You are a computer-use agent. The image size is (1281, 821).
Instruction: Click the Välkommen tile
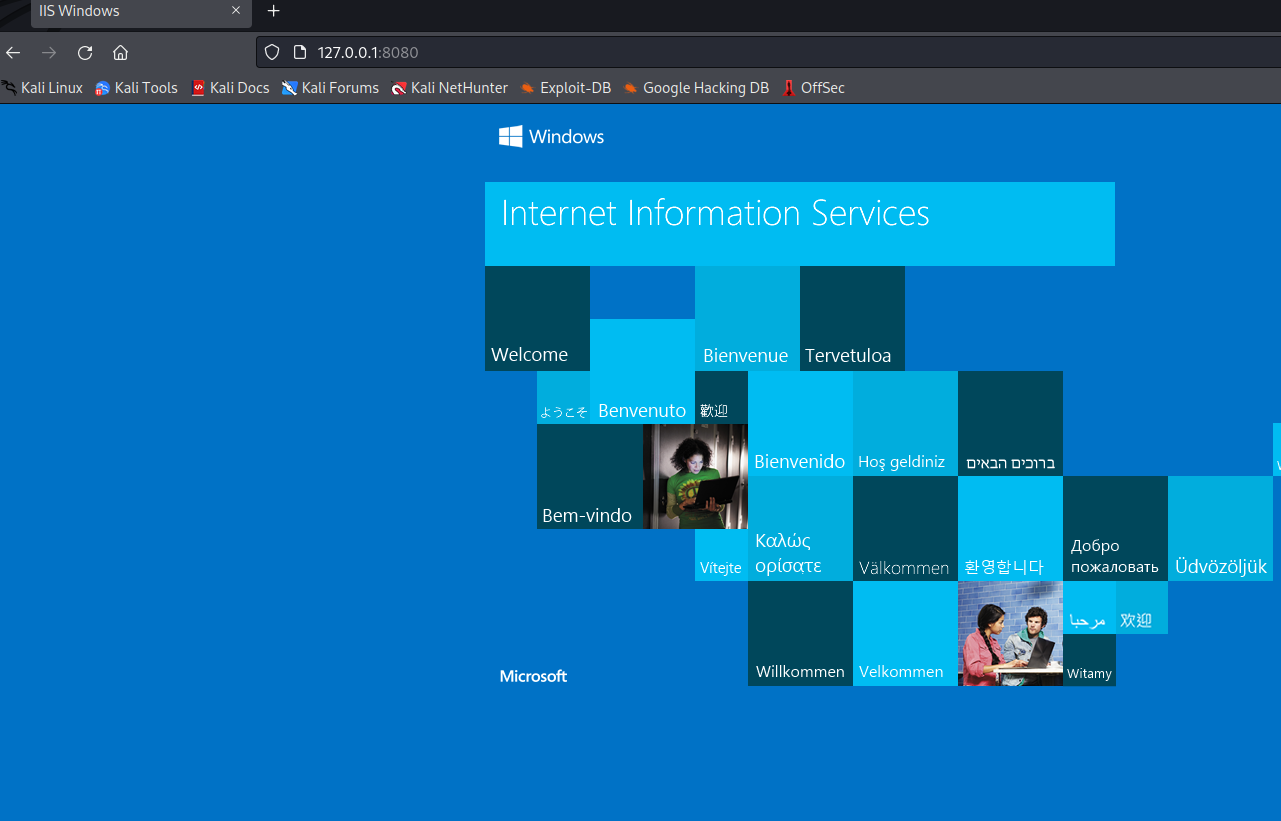(x=905, y=529)
